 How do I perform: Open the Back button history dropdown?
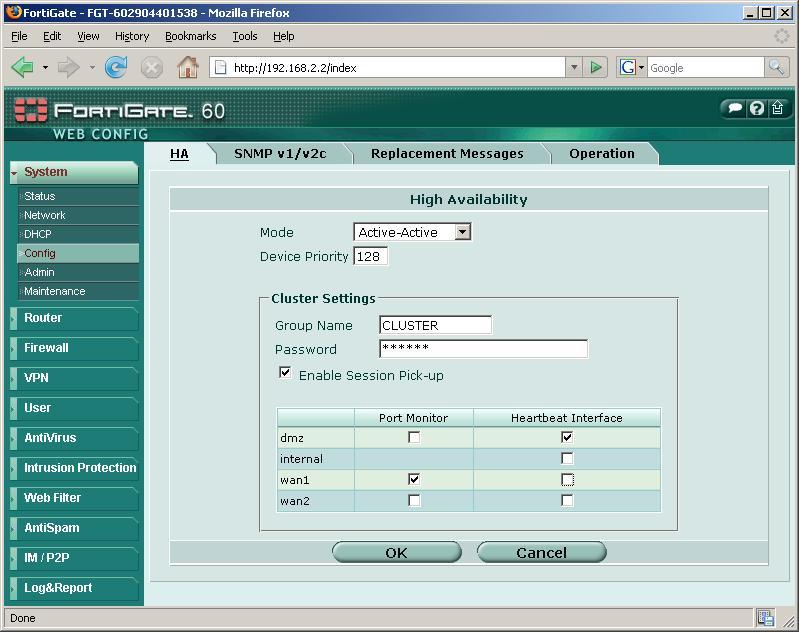[45, 67]
